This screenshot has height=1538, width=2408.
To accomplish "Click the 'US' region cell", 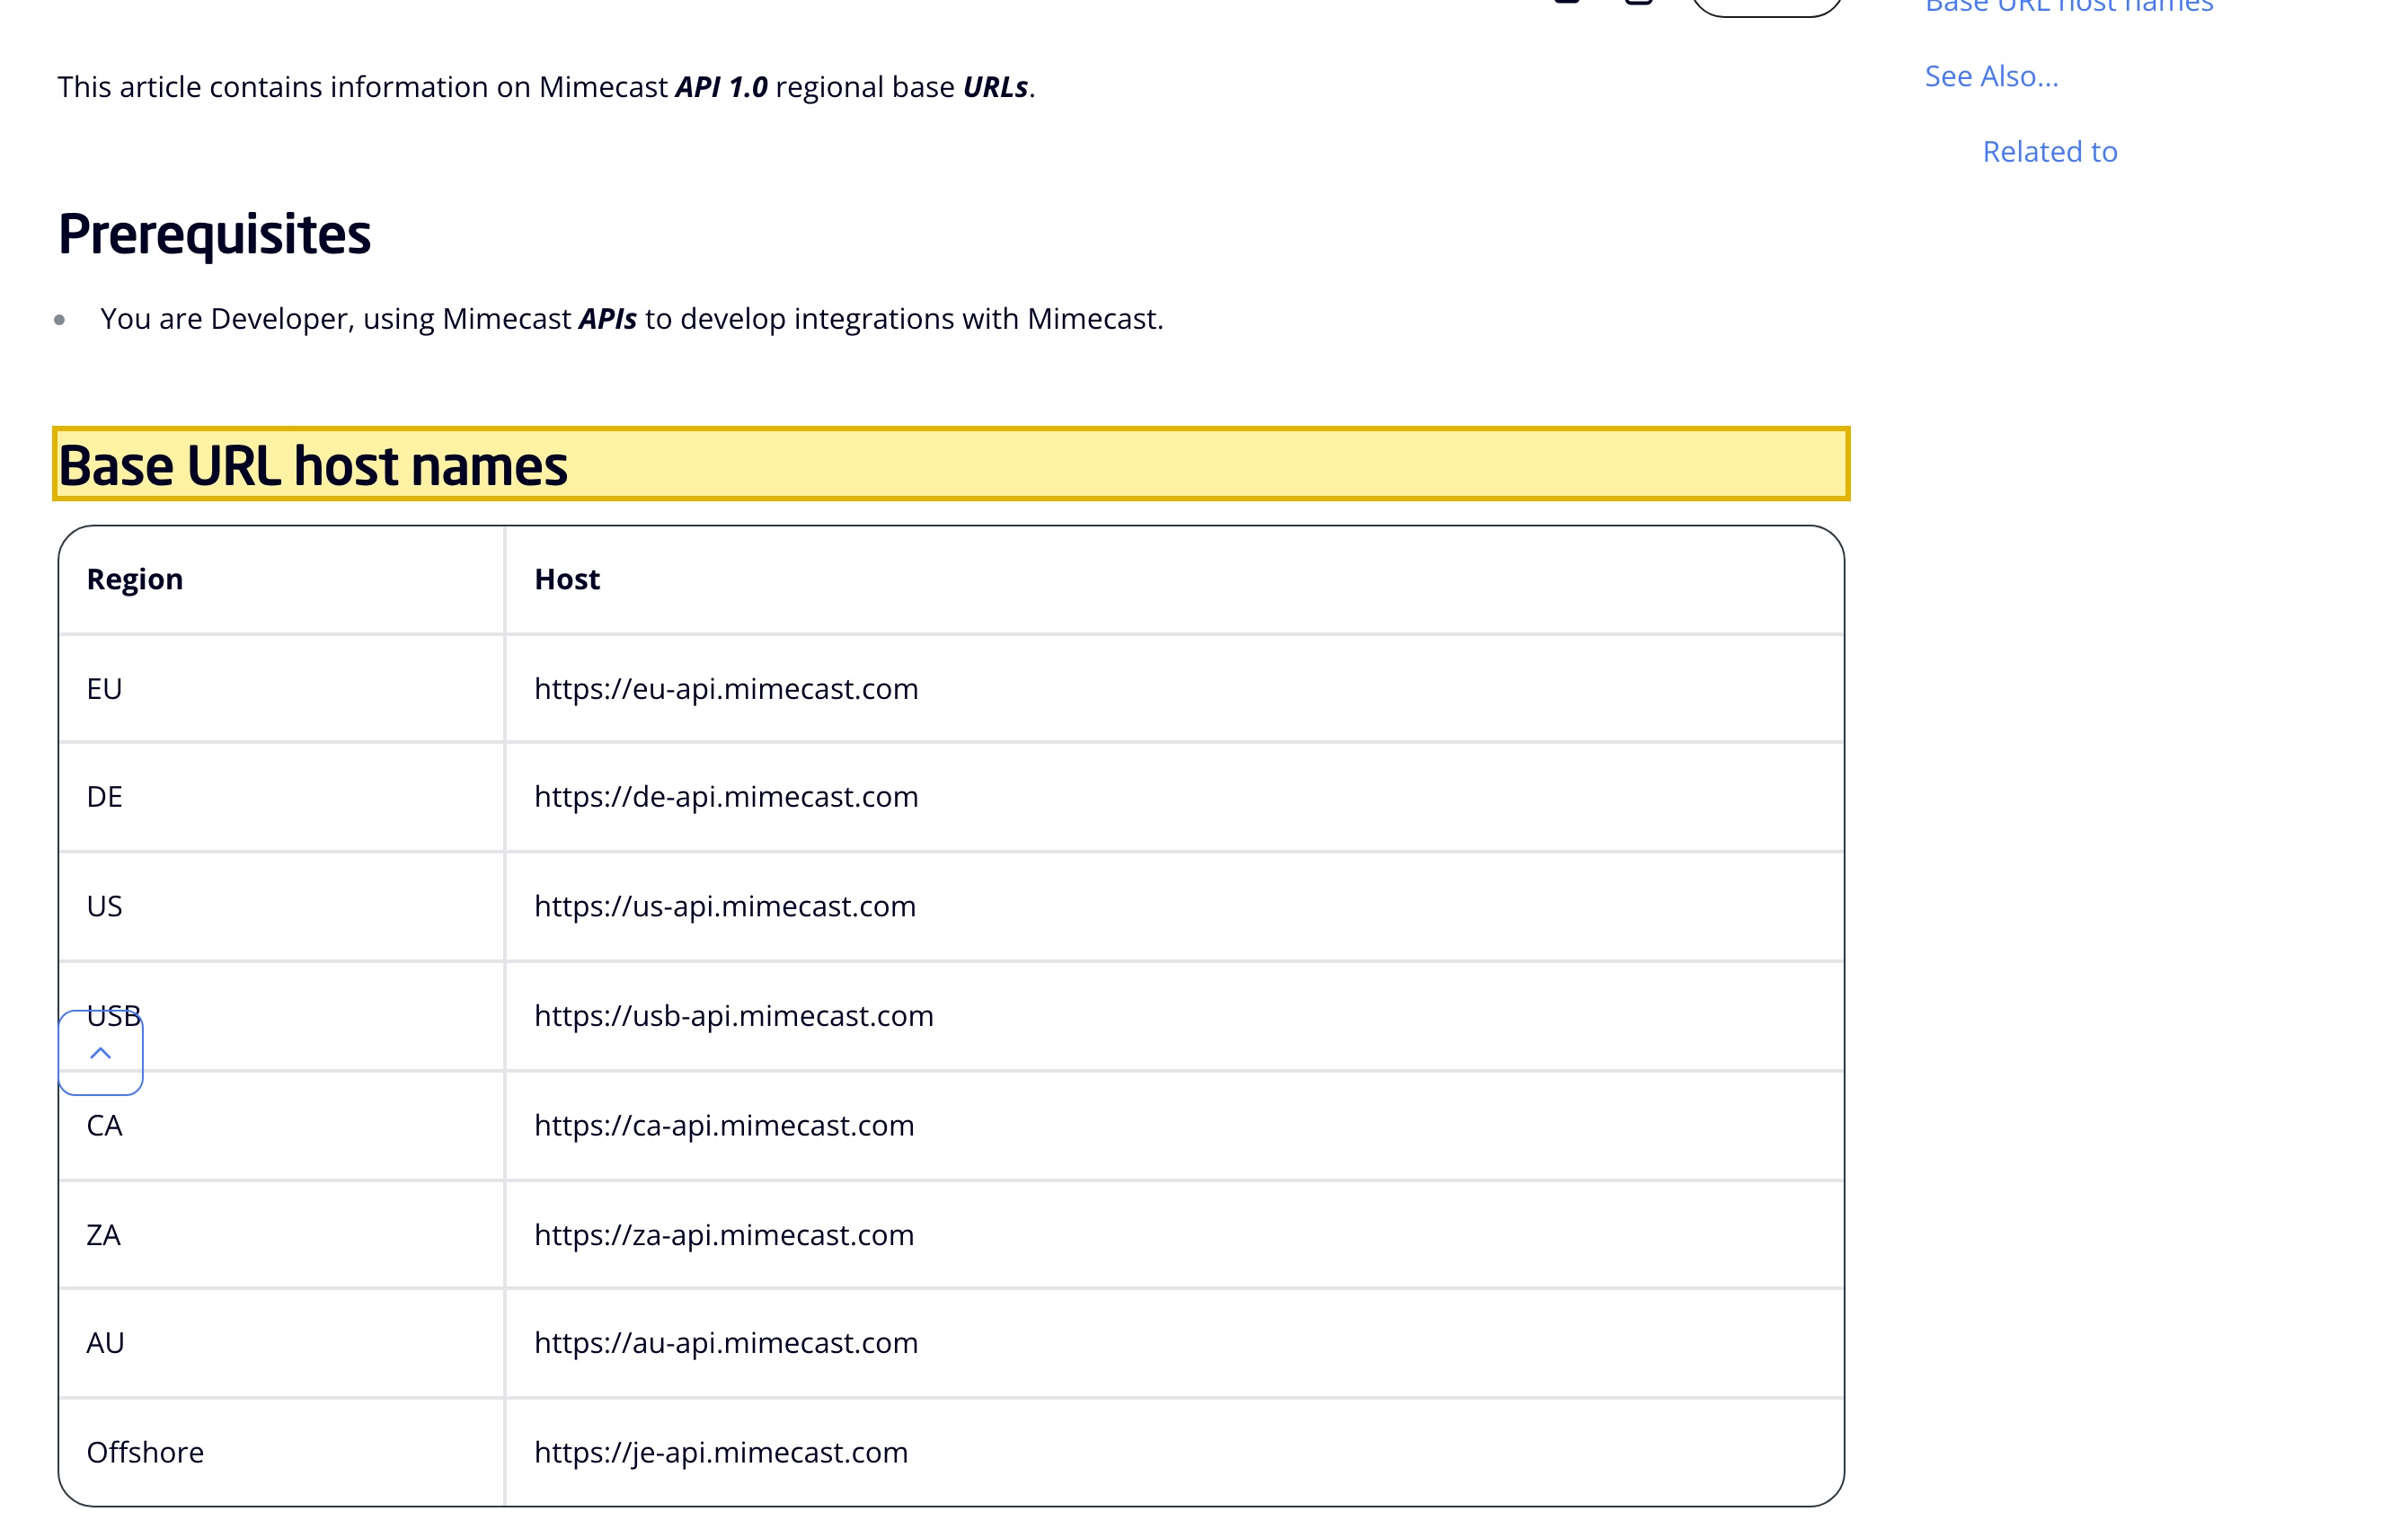I will pyautogui.click(x=281, y=907).
